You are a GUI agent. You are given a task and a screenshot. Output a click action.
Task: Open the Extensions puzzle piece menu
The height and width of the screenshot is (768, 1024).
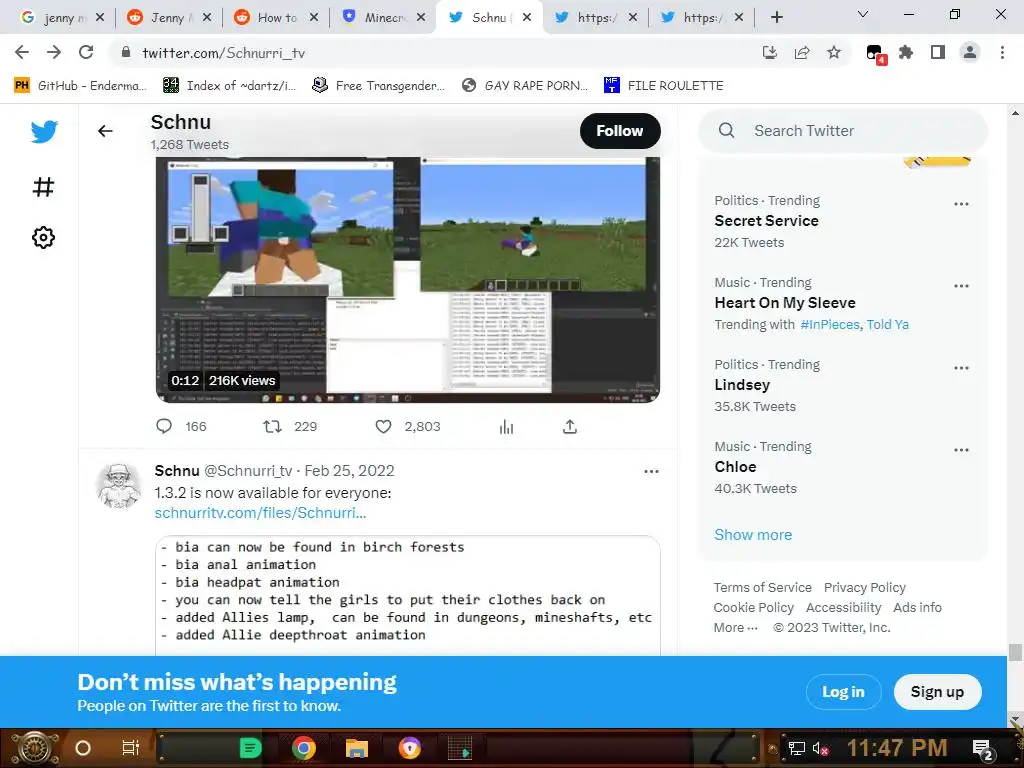pyautogui.click(x=906, y=52)
